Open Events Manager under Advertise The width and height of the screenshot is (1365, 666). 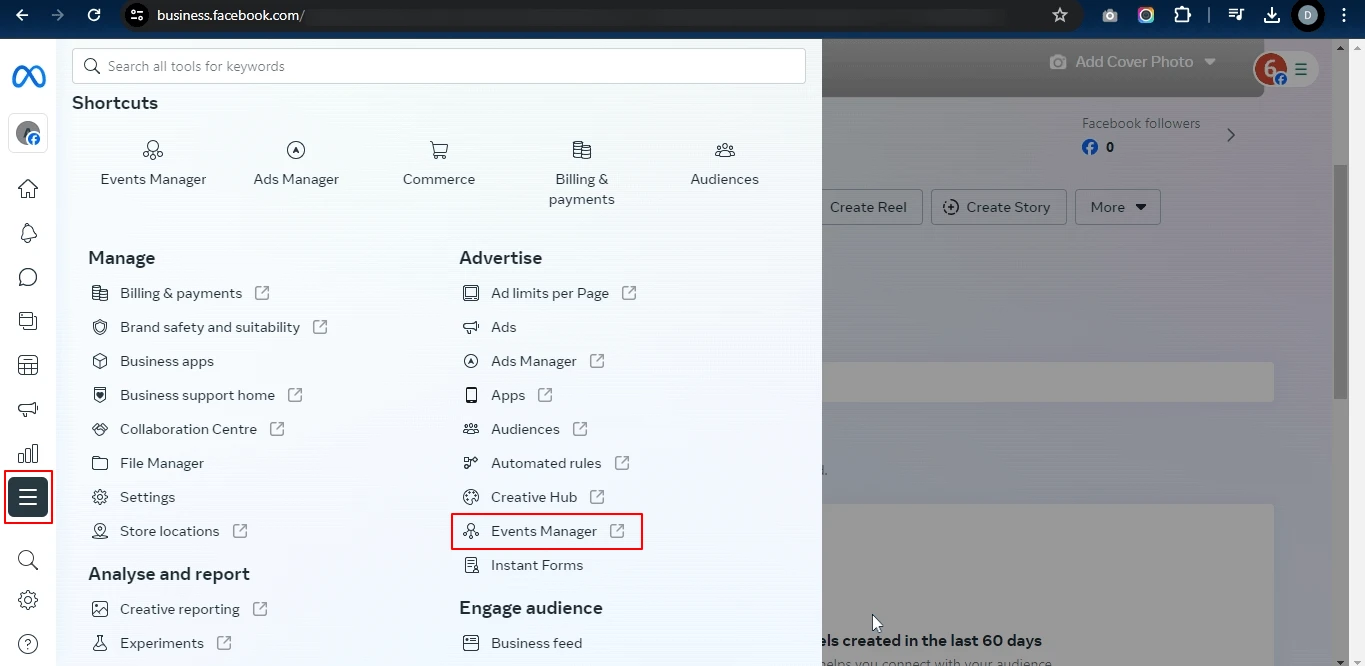(x=546, y=531)
